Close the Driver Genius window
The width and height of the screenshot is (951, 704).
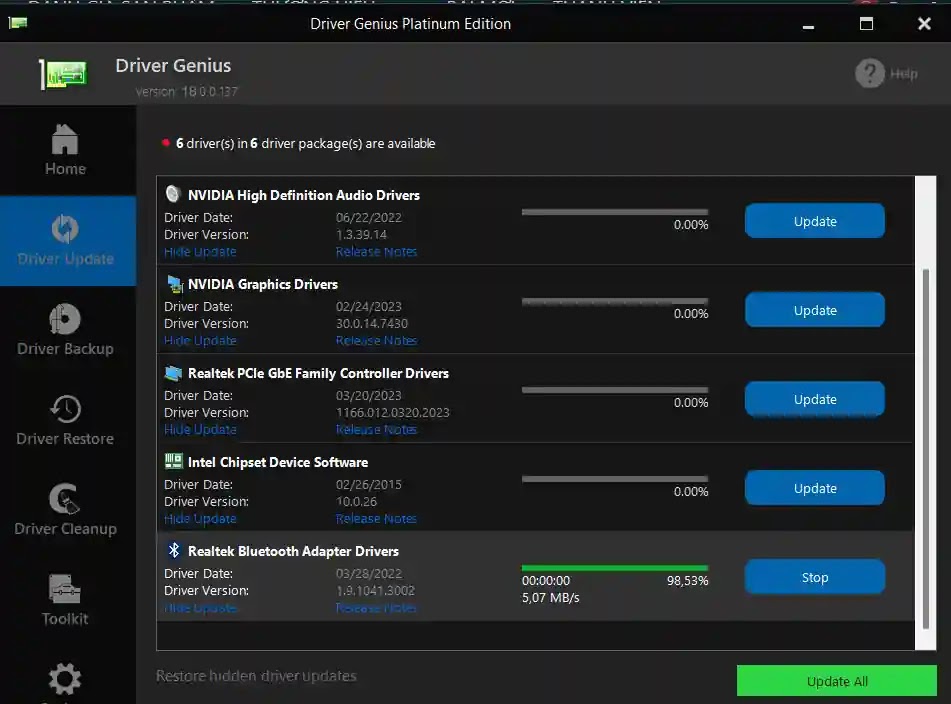point(924,24)
